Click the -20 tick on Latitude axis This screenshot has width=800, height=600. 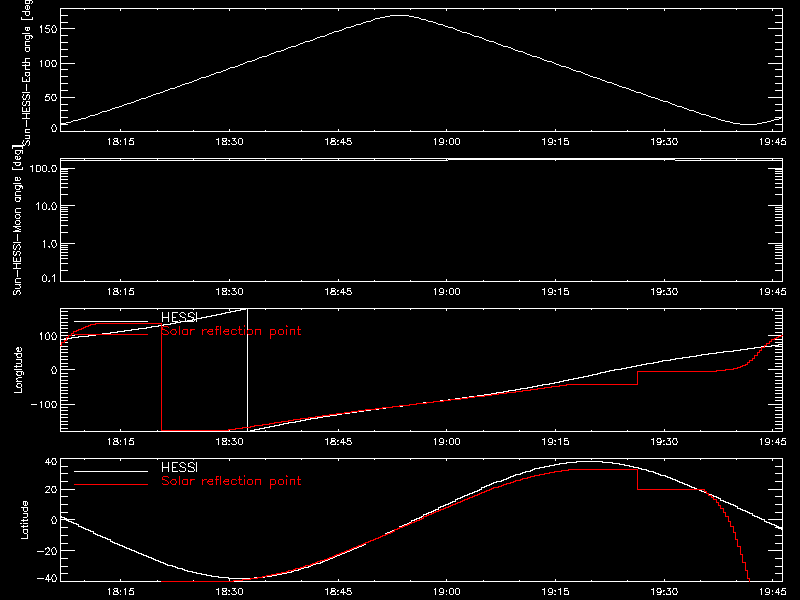(47, 551)
